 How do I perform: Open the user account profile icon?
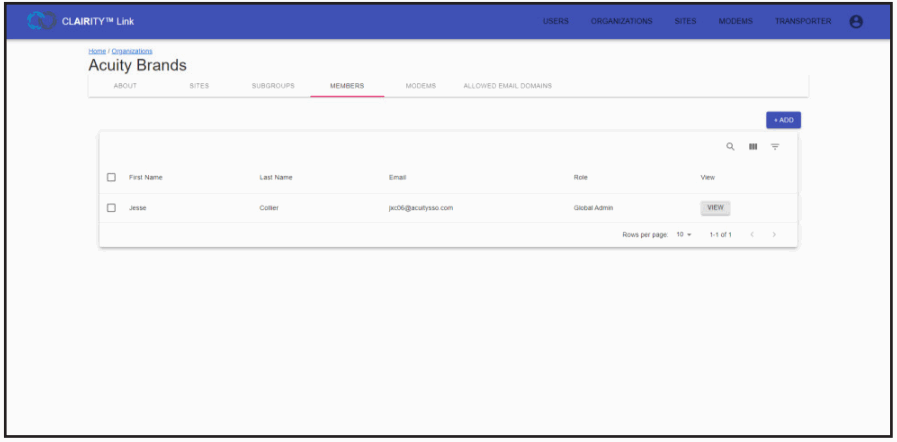pos(856,22)
